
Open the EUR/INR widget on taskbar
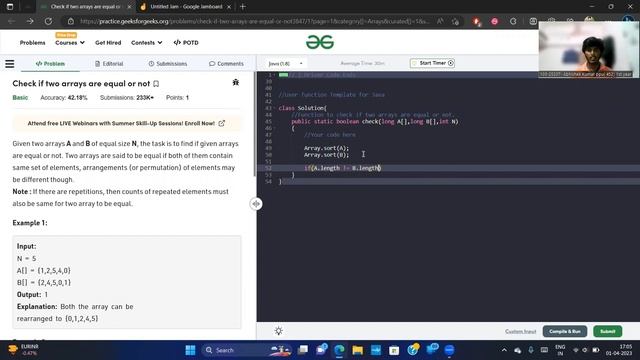pos(23,350)
